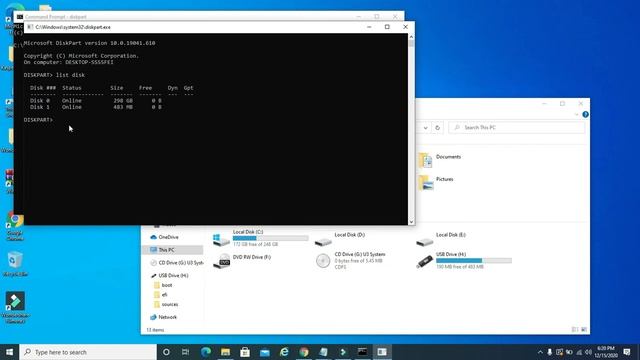Open Local Disk (E:) drive icon
This screenshot has width=640, height=360.
click(x=424, y=242)
